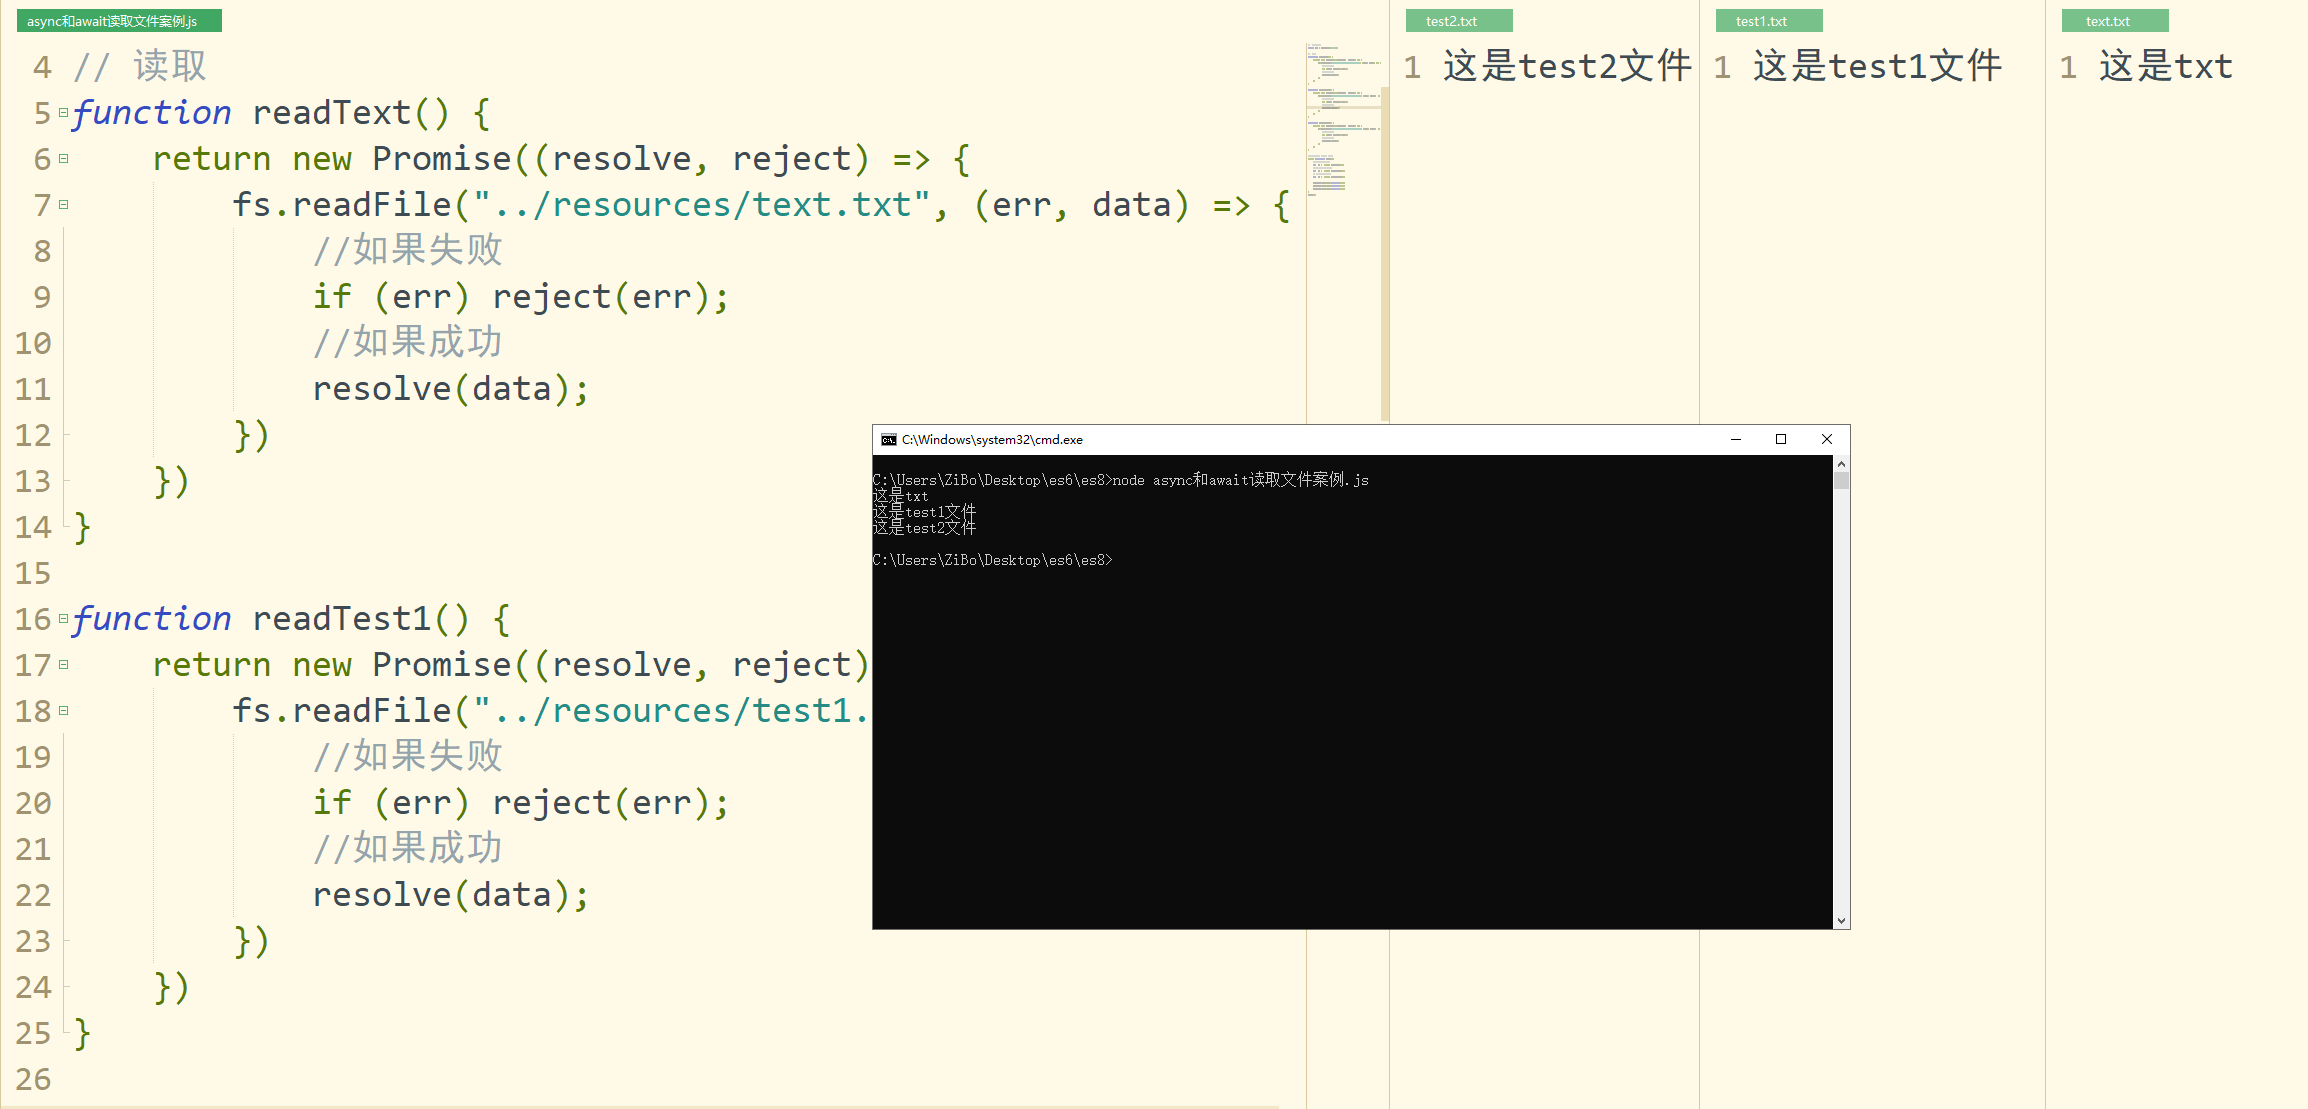Collapse the fs.readFile callback at line 7
The height and width of the screenshot is (1109, 2308).
[x=64, y=205]
